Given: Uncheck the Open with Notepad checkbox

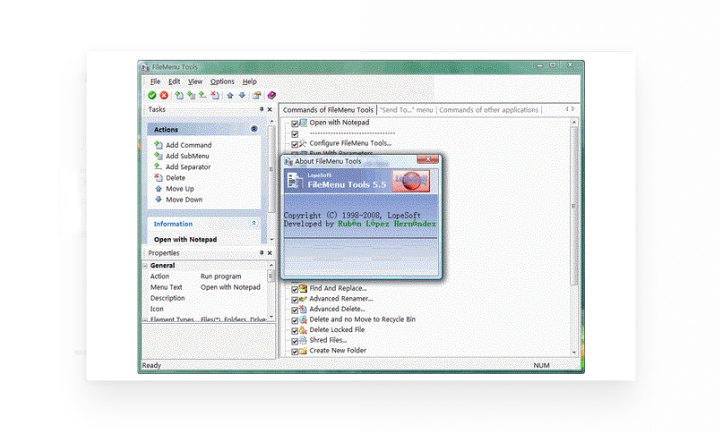Looking at the screenshot, I should [295, 123].
